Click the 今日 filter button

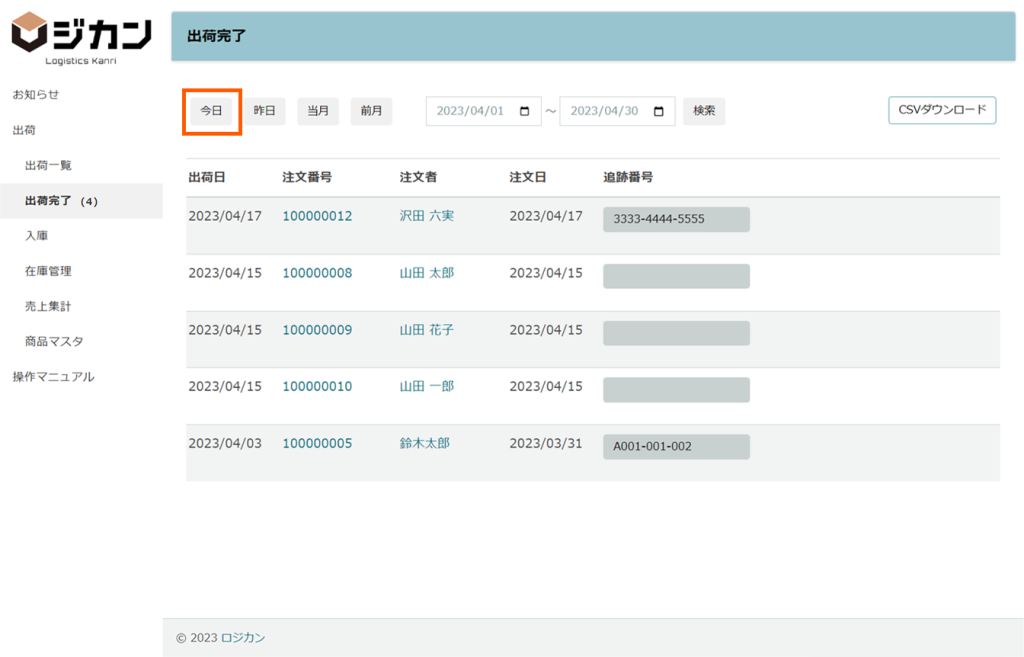(211, 111)
